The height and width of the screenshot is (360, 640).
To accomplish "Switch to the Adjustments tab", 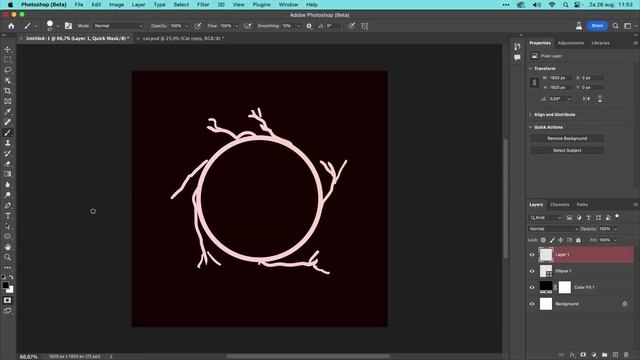I will click(x=571, y=43).
